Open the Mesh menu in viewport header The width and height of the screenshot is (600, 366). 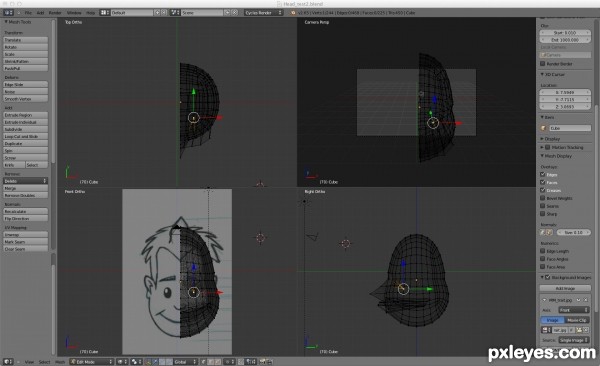pos(60,361)
